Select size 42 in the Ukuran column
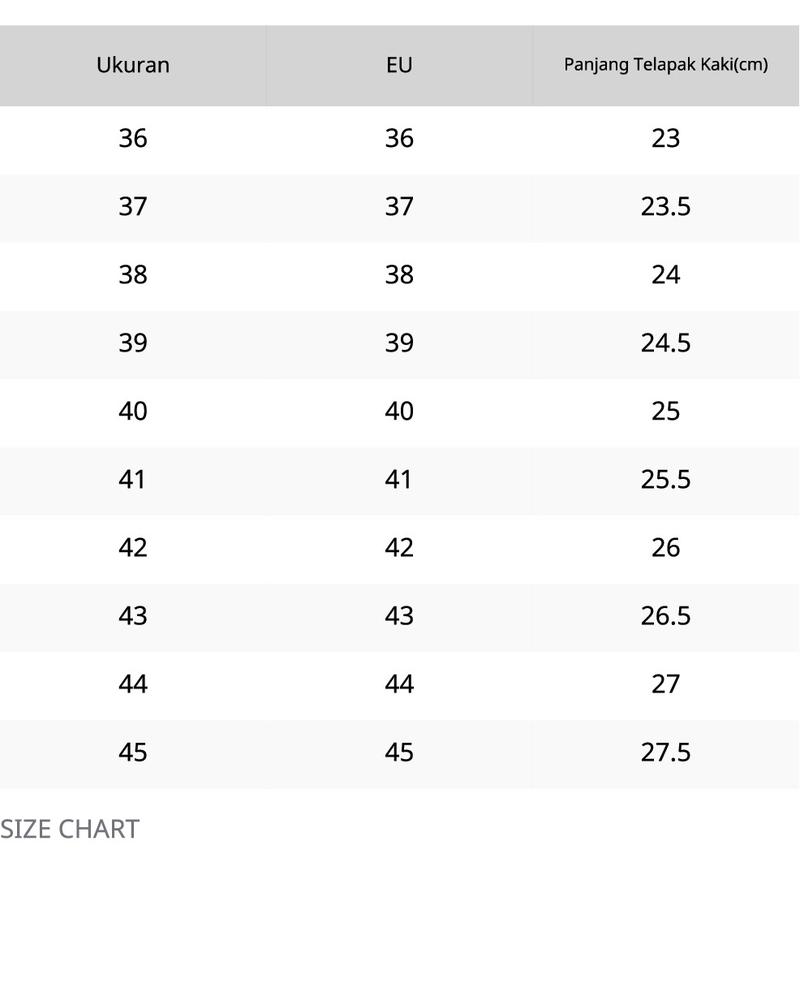800x992 pixels. click(133, 548)
